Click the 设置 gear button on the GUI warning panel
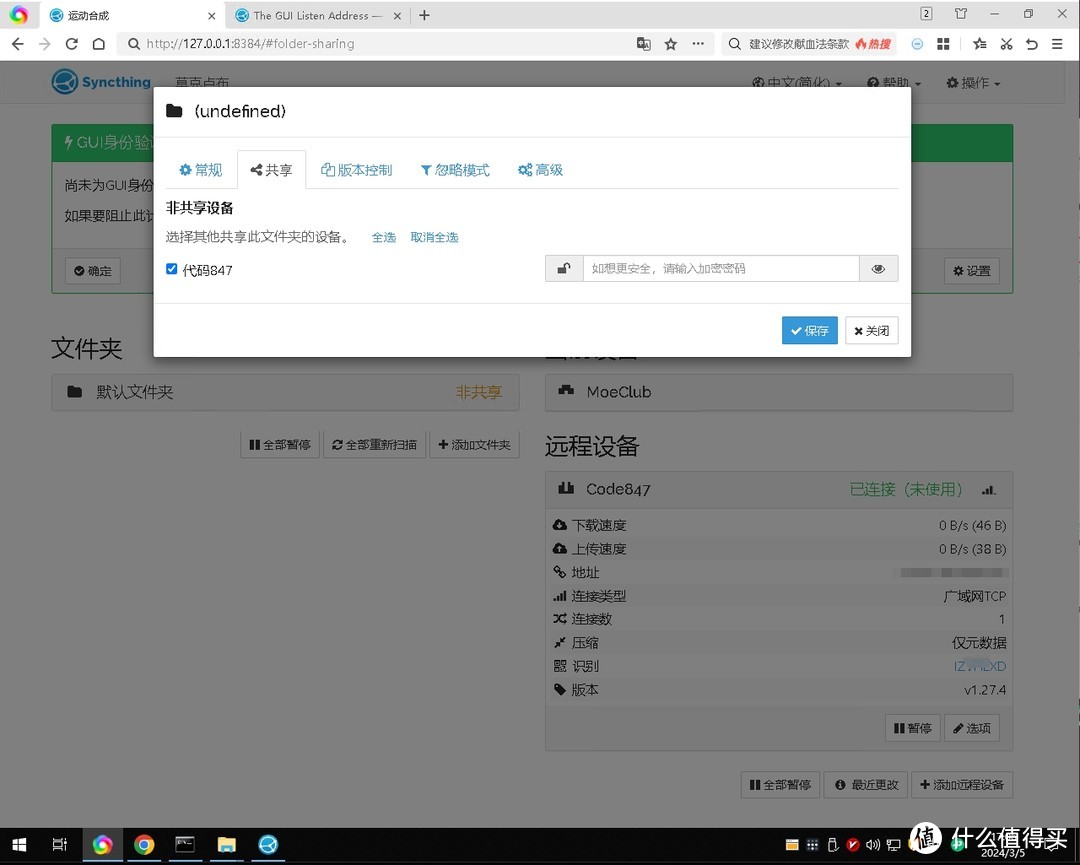Image resolution: width=1080 pixels, height=865 pixels. [x=970, y=270]
